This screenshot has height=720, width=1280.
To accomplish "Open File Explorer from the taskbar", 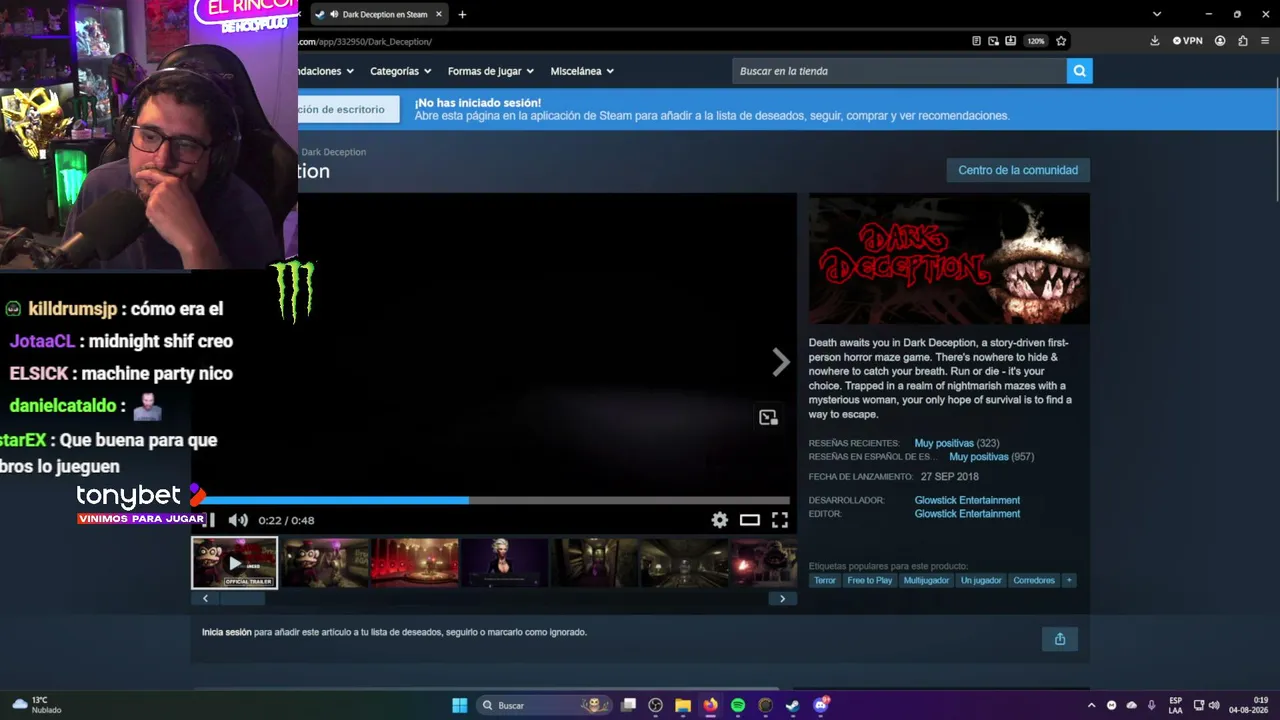I will pos(683,705).
